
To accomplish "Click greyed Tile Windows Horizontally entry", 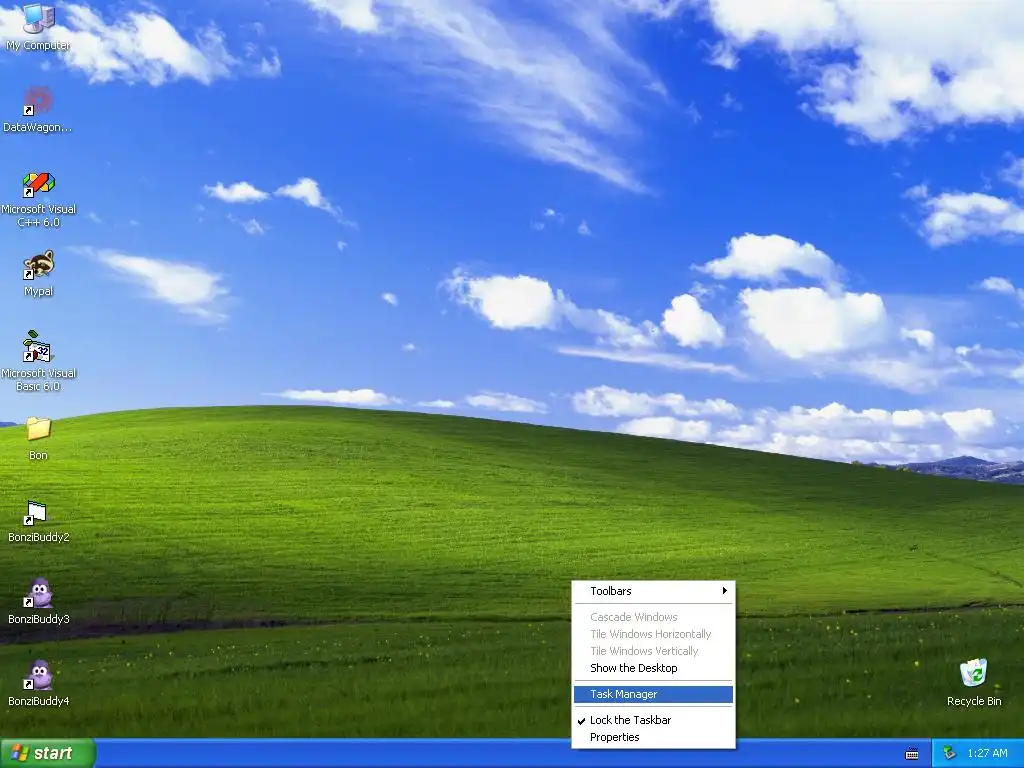I will (x=653, y=634).
